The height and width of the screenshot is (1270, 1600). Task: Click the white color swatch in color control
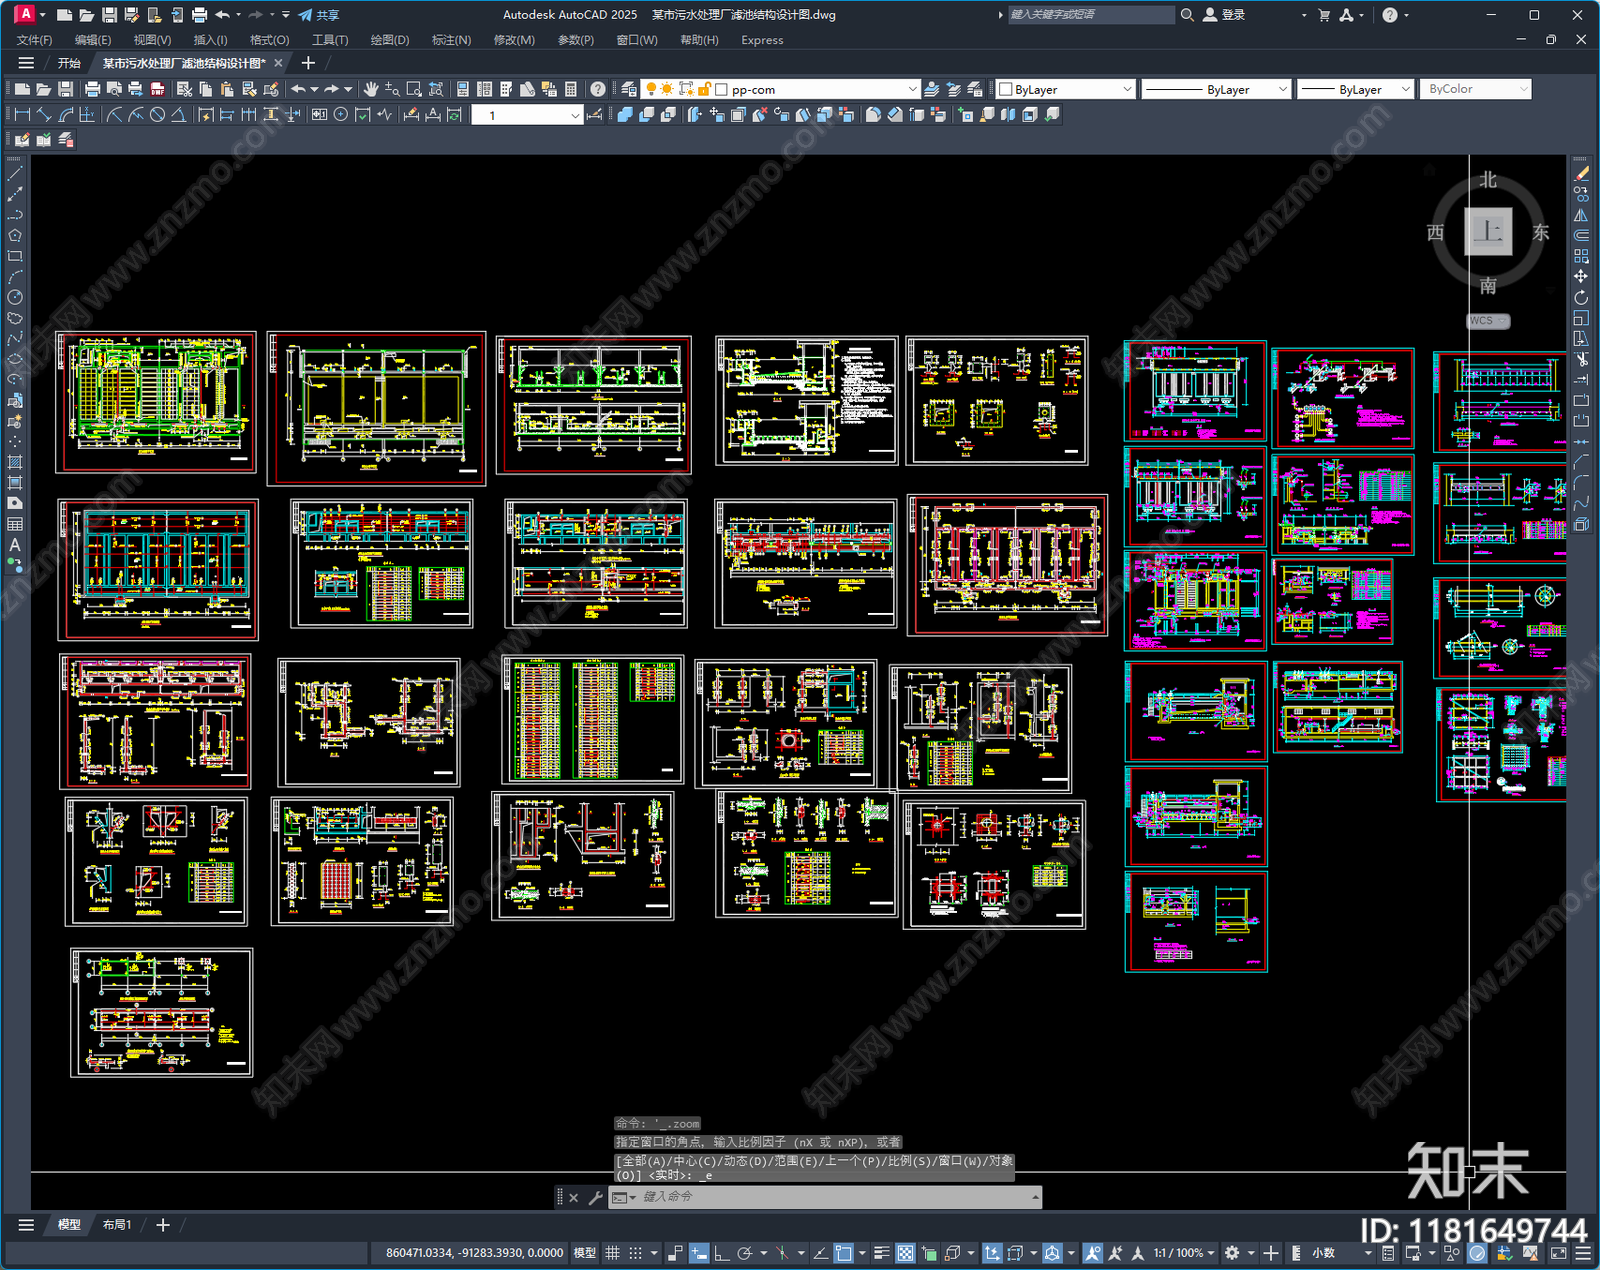point(1006,89)
